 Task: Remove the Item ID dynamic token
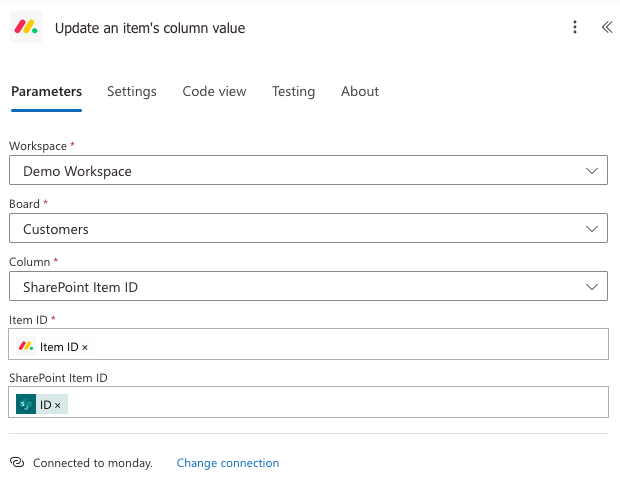pos(85,348)
